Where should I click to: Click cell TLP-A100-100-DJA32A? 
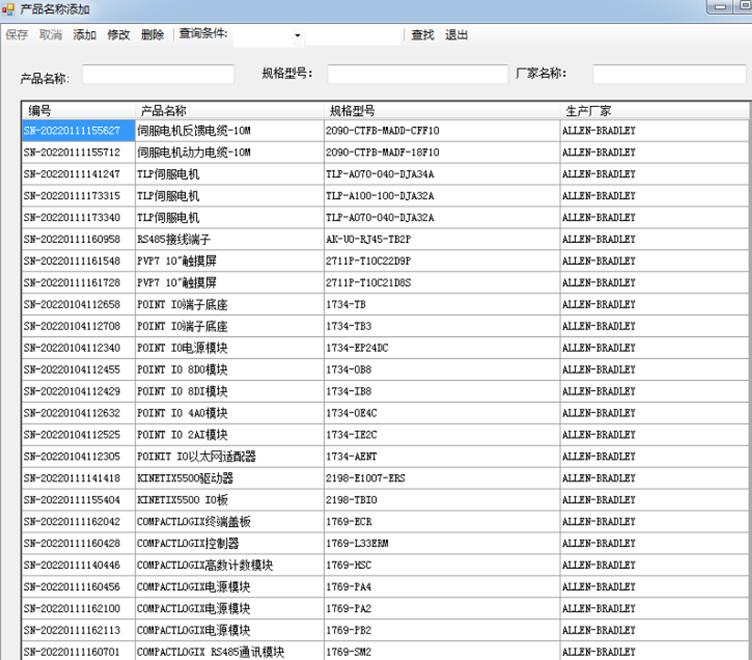click(x=442, y=196)
